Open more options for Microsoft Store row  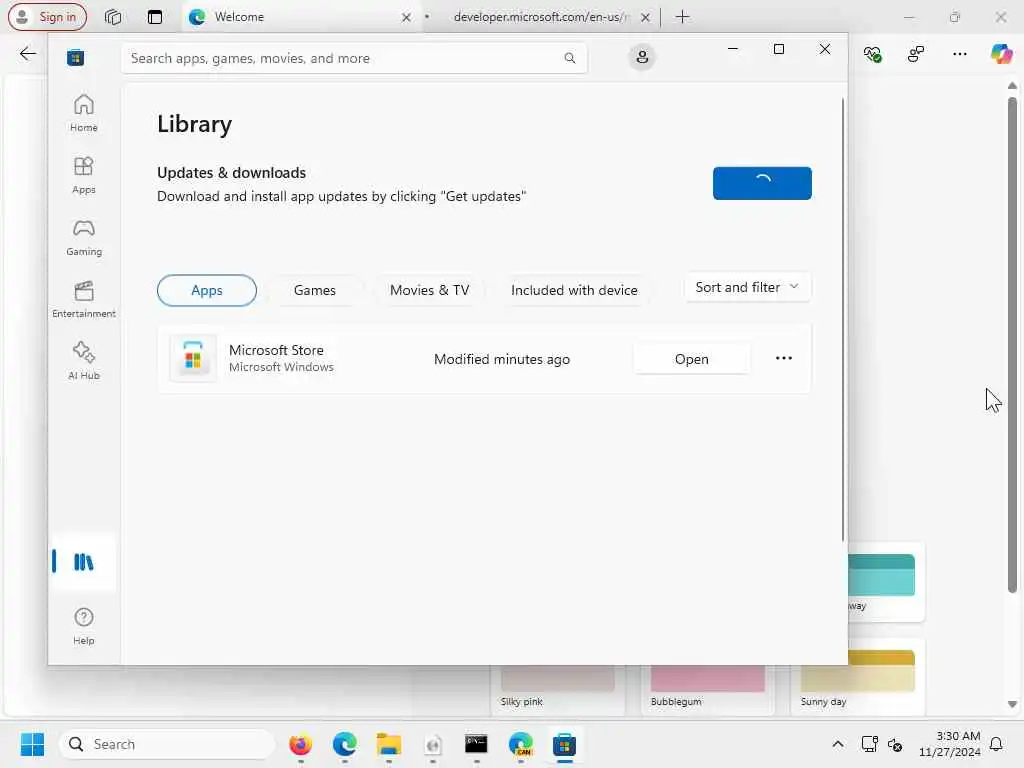(784, 359)
